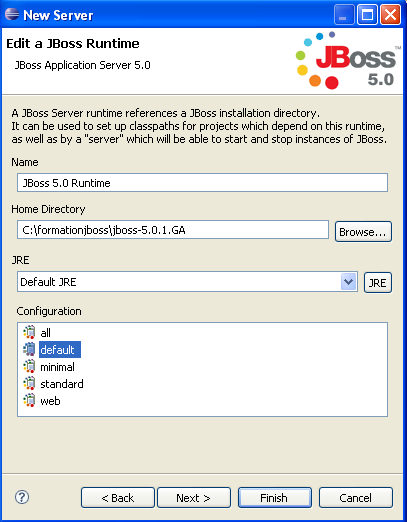407x522 pixels.
Task: Select the 'web' configuration
Action: coord(50,401)
